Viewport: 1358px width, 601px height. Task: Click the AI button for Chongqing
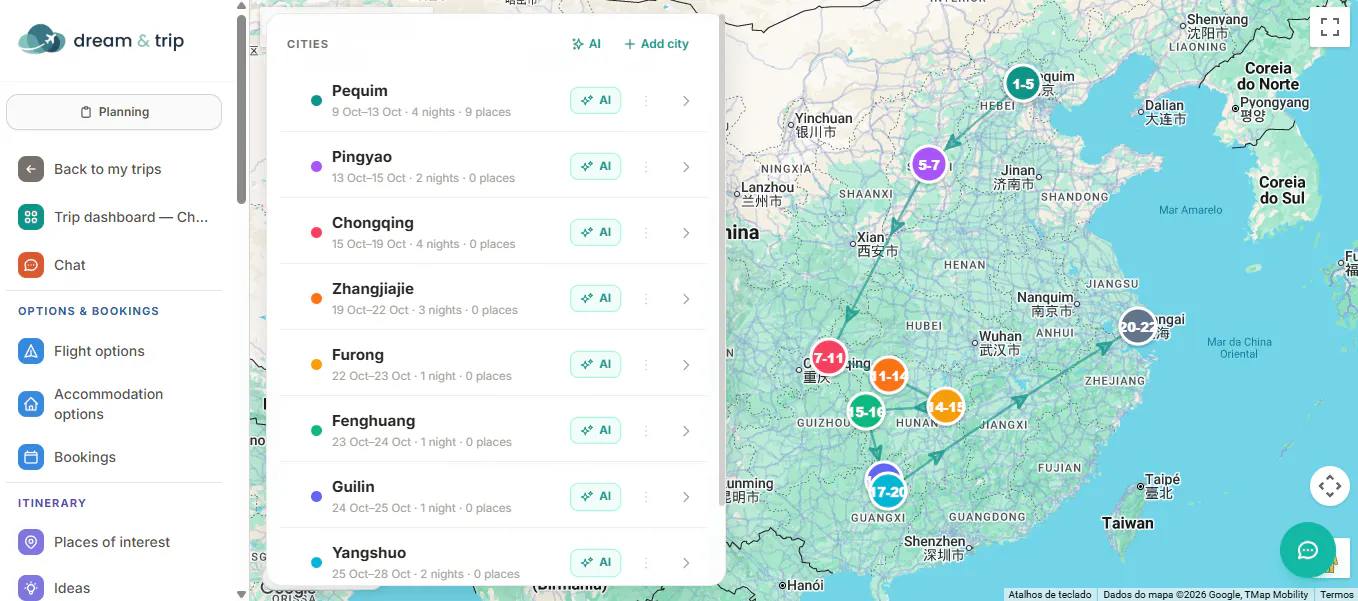click(596, 232)
